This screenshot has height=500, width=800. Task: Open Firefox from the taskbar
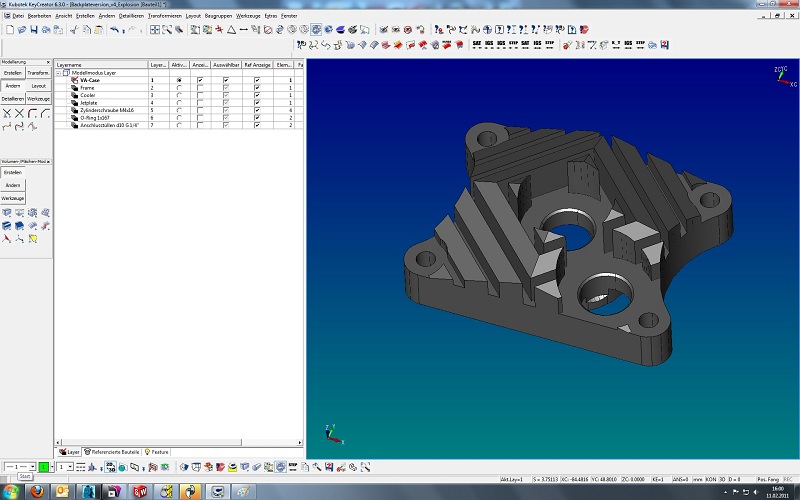pos(37,492)
